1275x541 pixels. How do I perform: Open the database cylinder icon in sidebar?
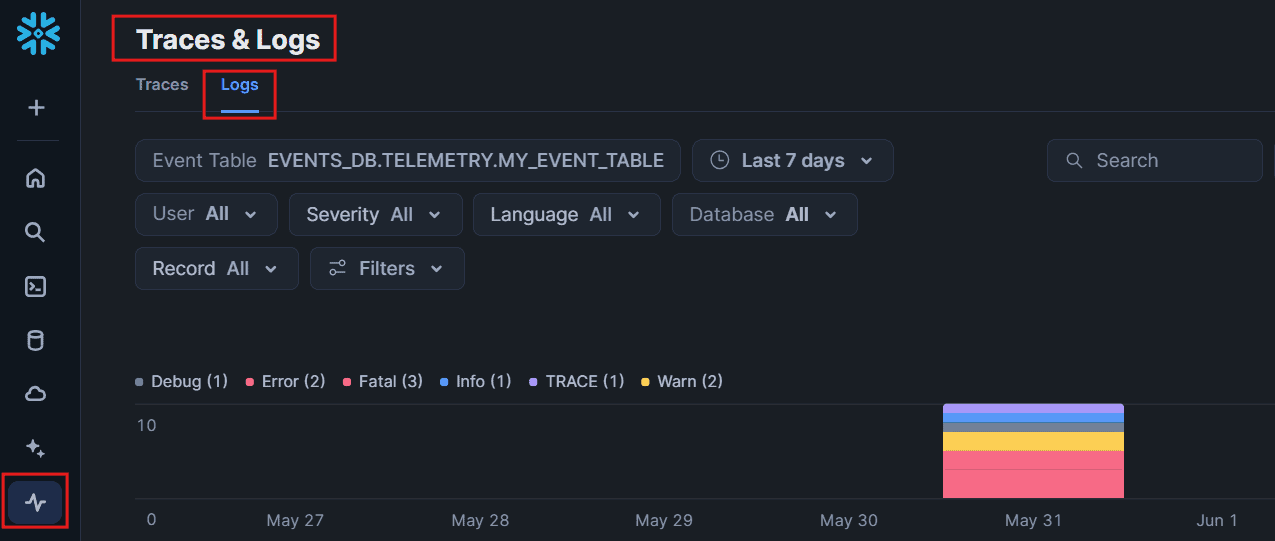point(36,341)
